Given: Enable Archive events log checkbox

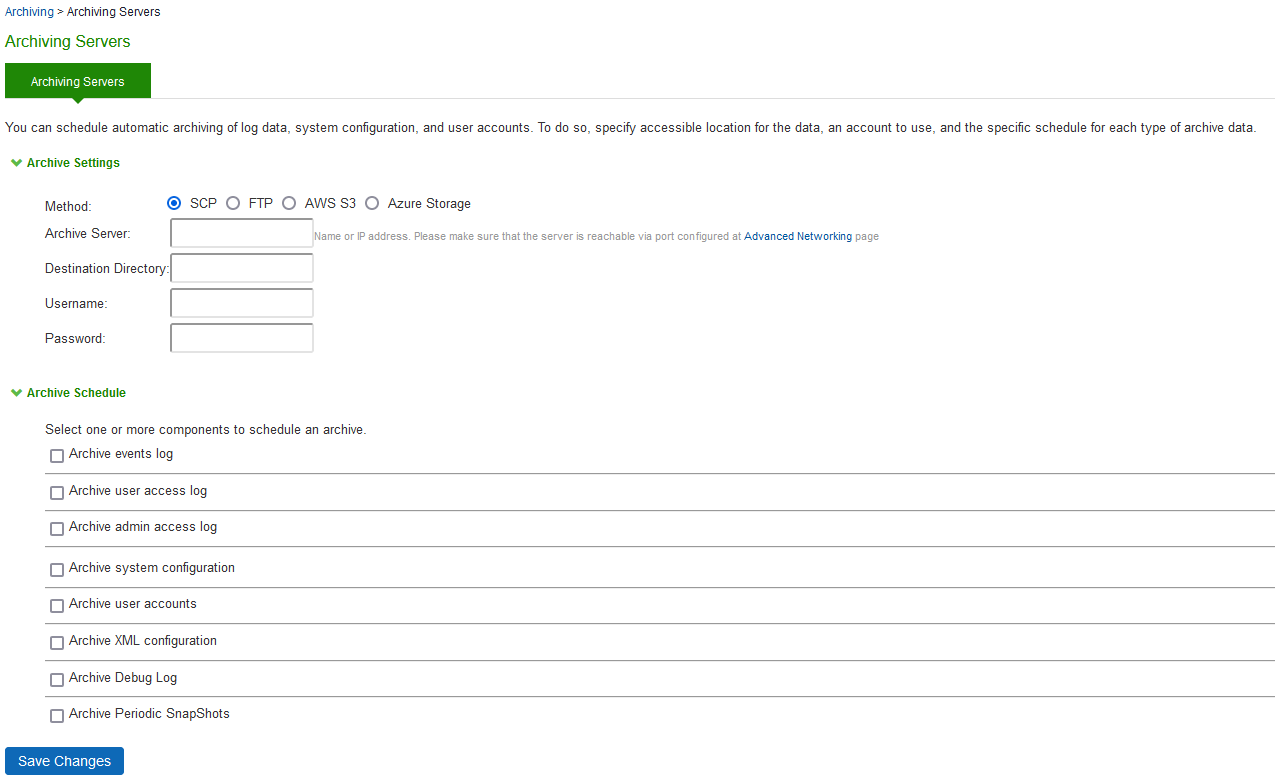Looking at the screenshot, I should click(57, 456).
